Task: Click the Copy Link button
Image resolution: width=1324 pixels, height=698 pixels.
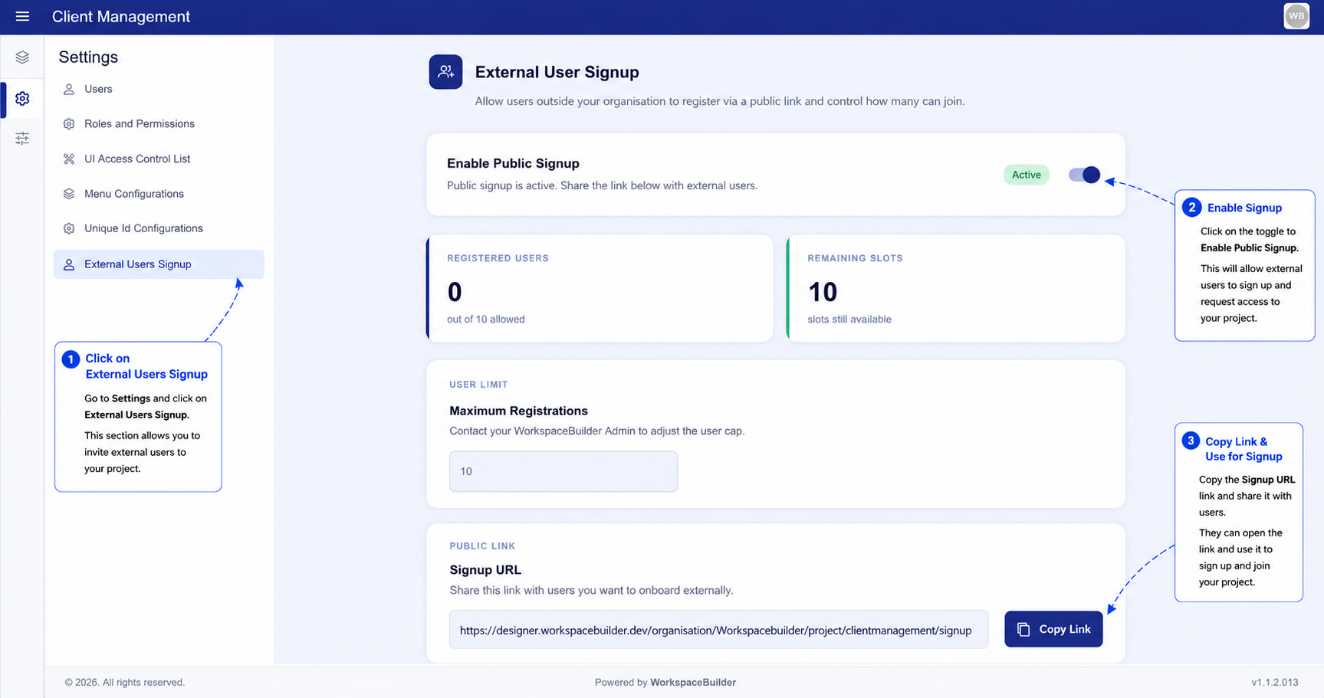Action: click(x=1053, y=629)
